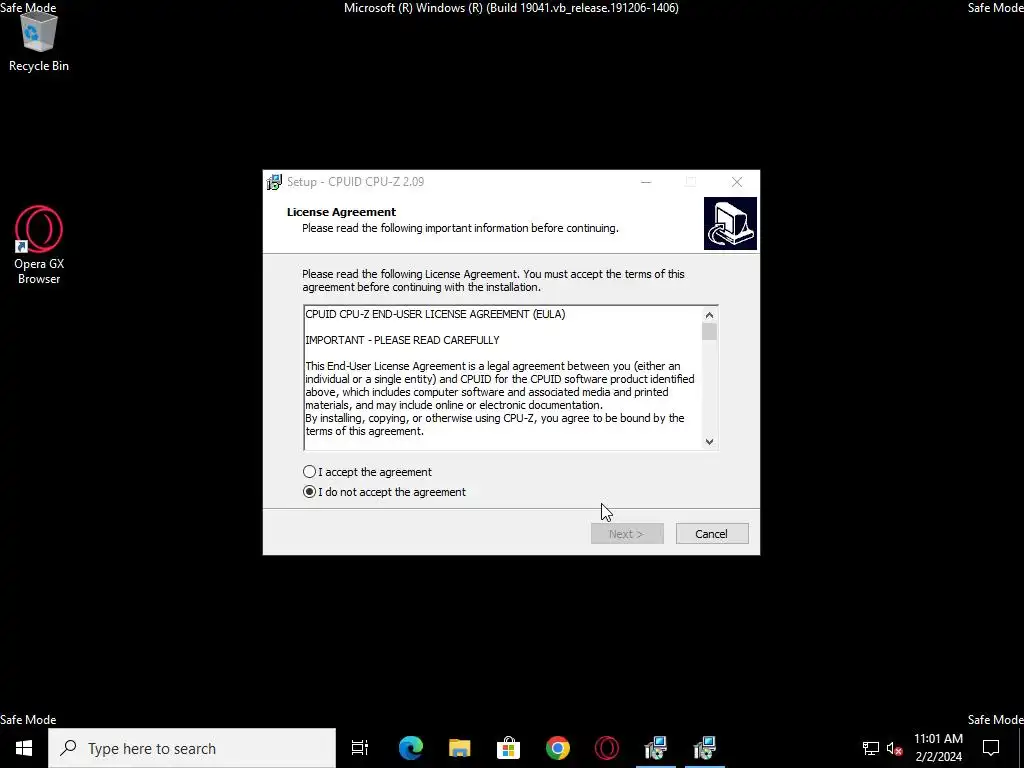Click the license text scroll up arrow

pyautogui.click(x=709, y=315)
